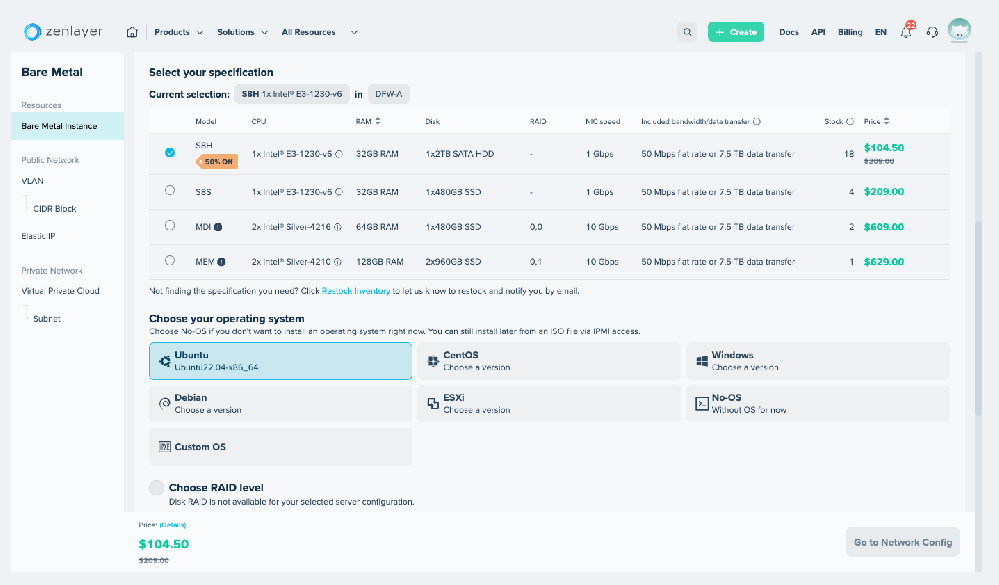This screenshot has width=999, height=585.
Task: Click the green Create button
Action: (x=736, y=32)
